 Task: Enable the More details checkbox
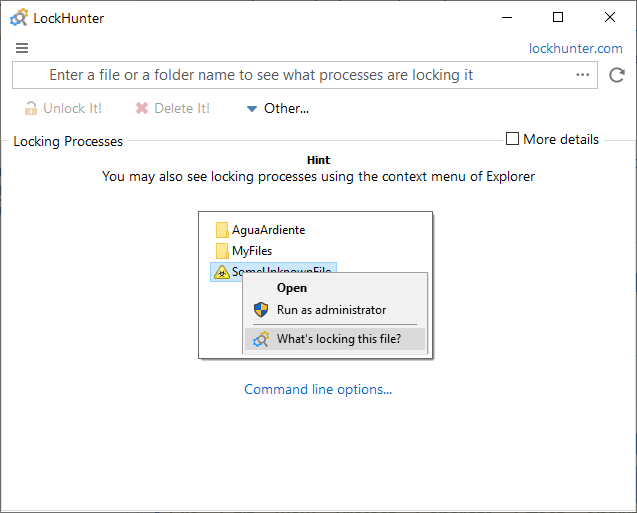tap(512, 139)
